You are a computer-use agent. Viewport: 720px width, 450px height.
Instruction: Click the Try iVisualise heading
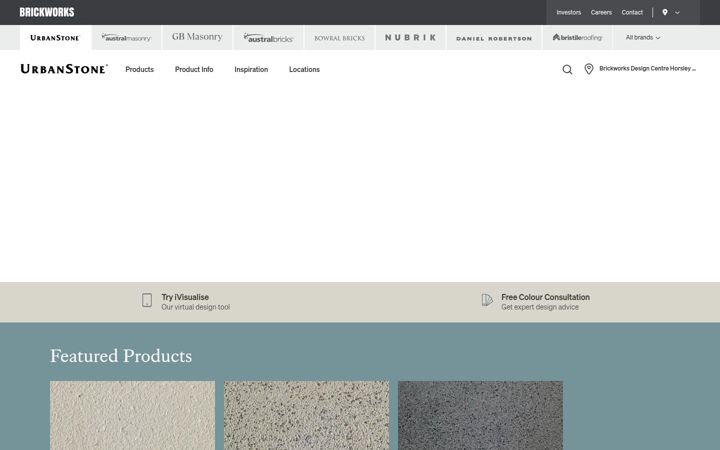click(185, 297)
